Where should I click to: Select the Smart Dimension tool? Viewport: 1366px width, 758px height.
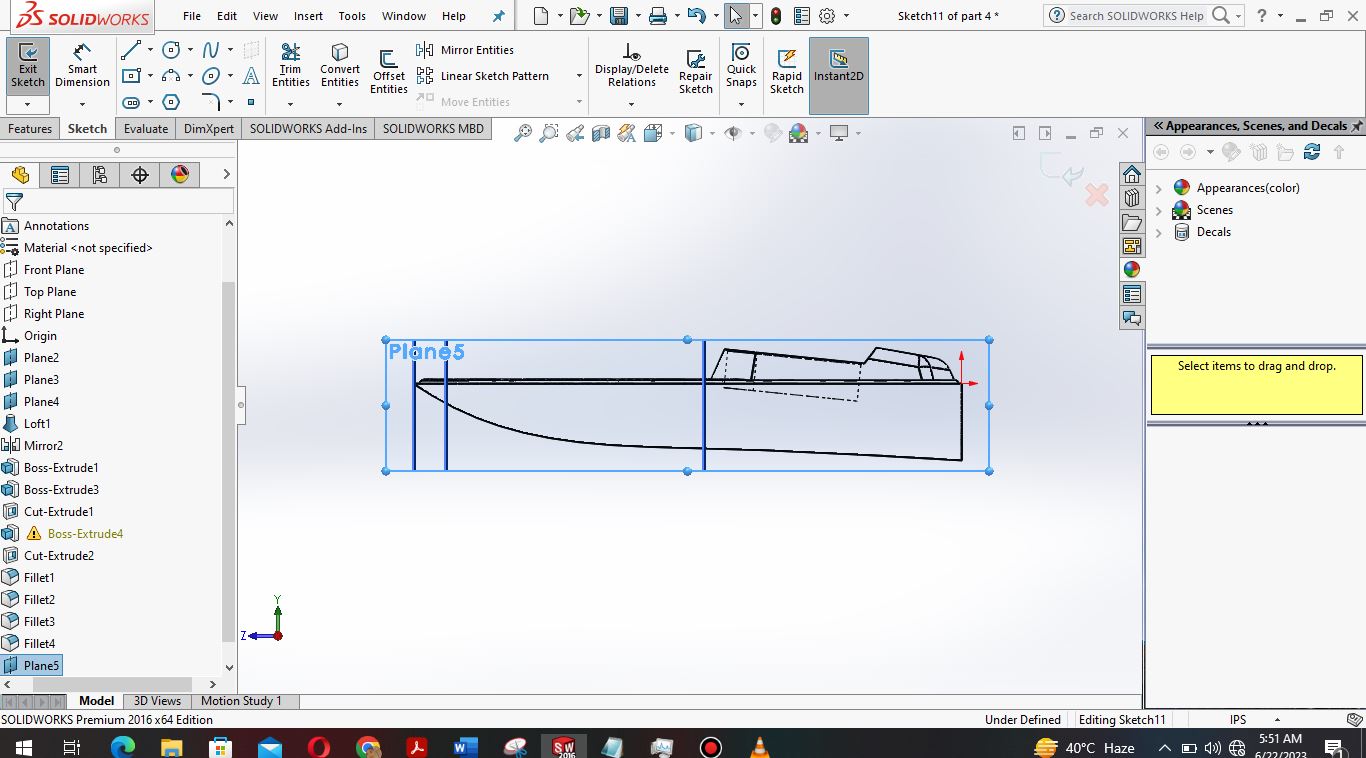[82, 66]
